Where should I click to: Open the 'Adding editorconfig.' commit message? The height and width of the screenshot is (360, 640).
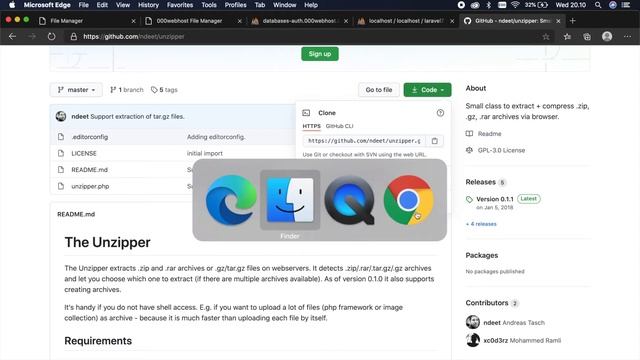coord(216,137)
